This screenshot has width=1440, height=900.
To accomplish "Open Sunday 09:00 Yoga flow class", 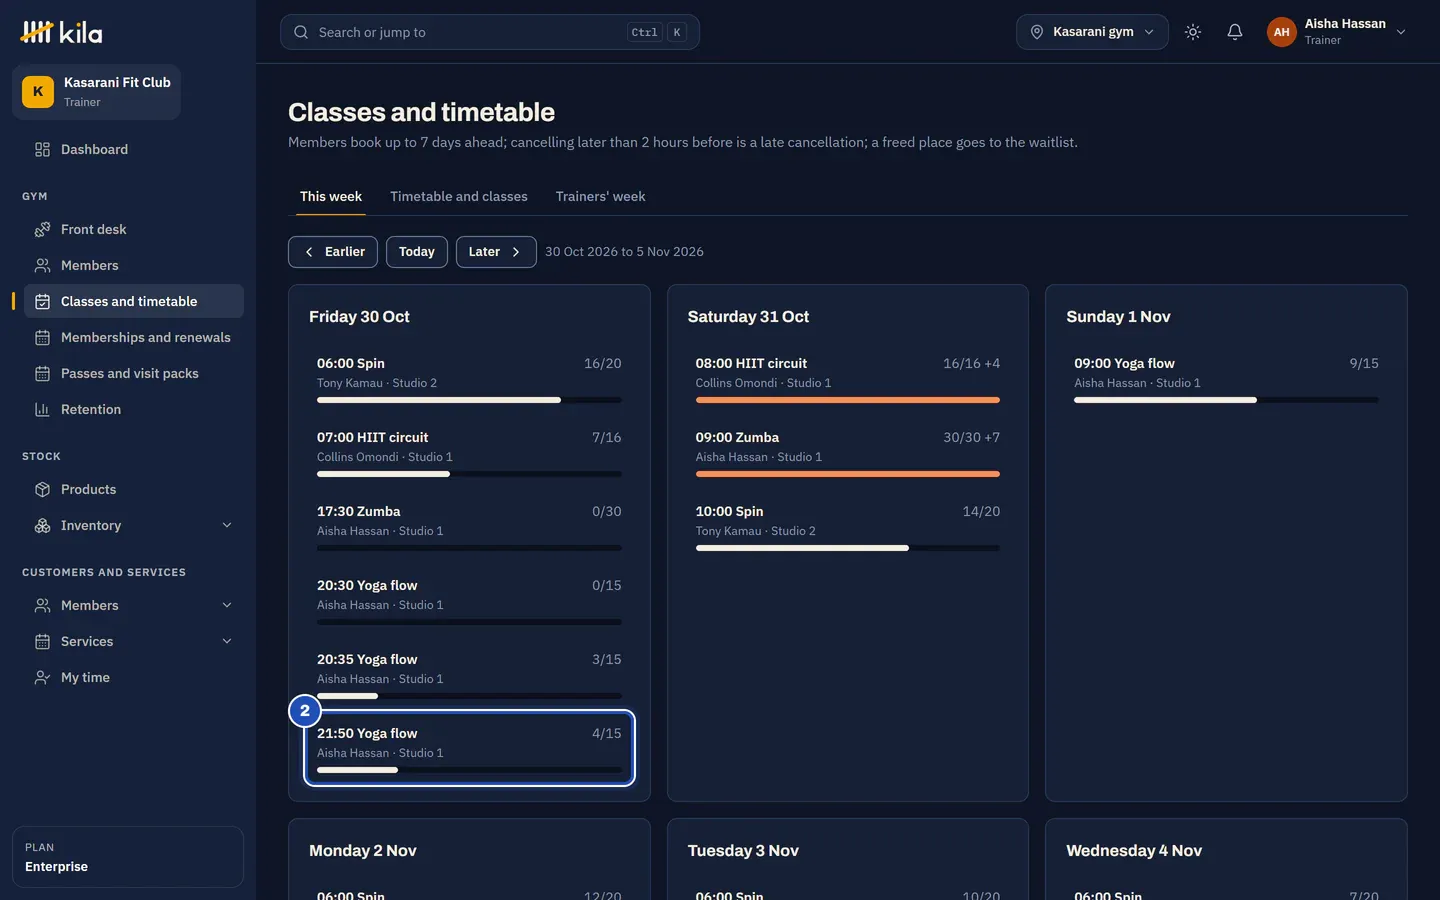I will (x=1226, y=378).
